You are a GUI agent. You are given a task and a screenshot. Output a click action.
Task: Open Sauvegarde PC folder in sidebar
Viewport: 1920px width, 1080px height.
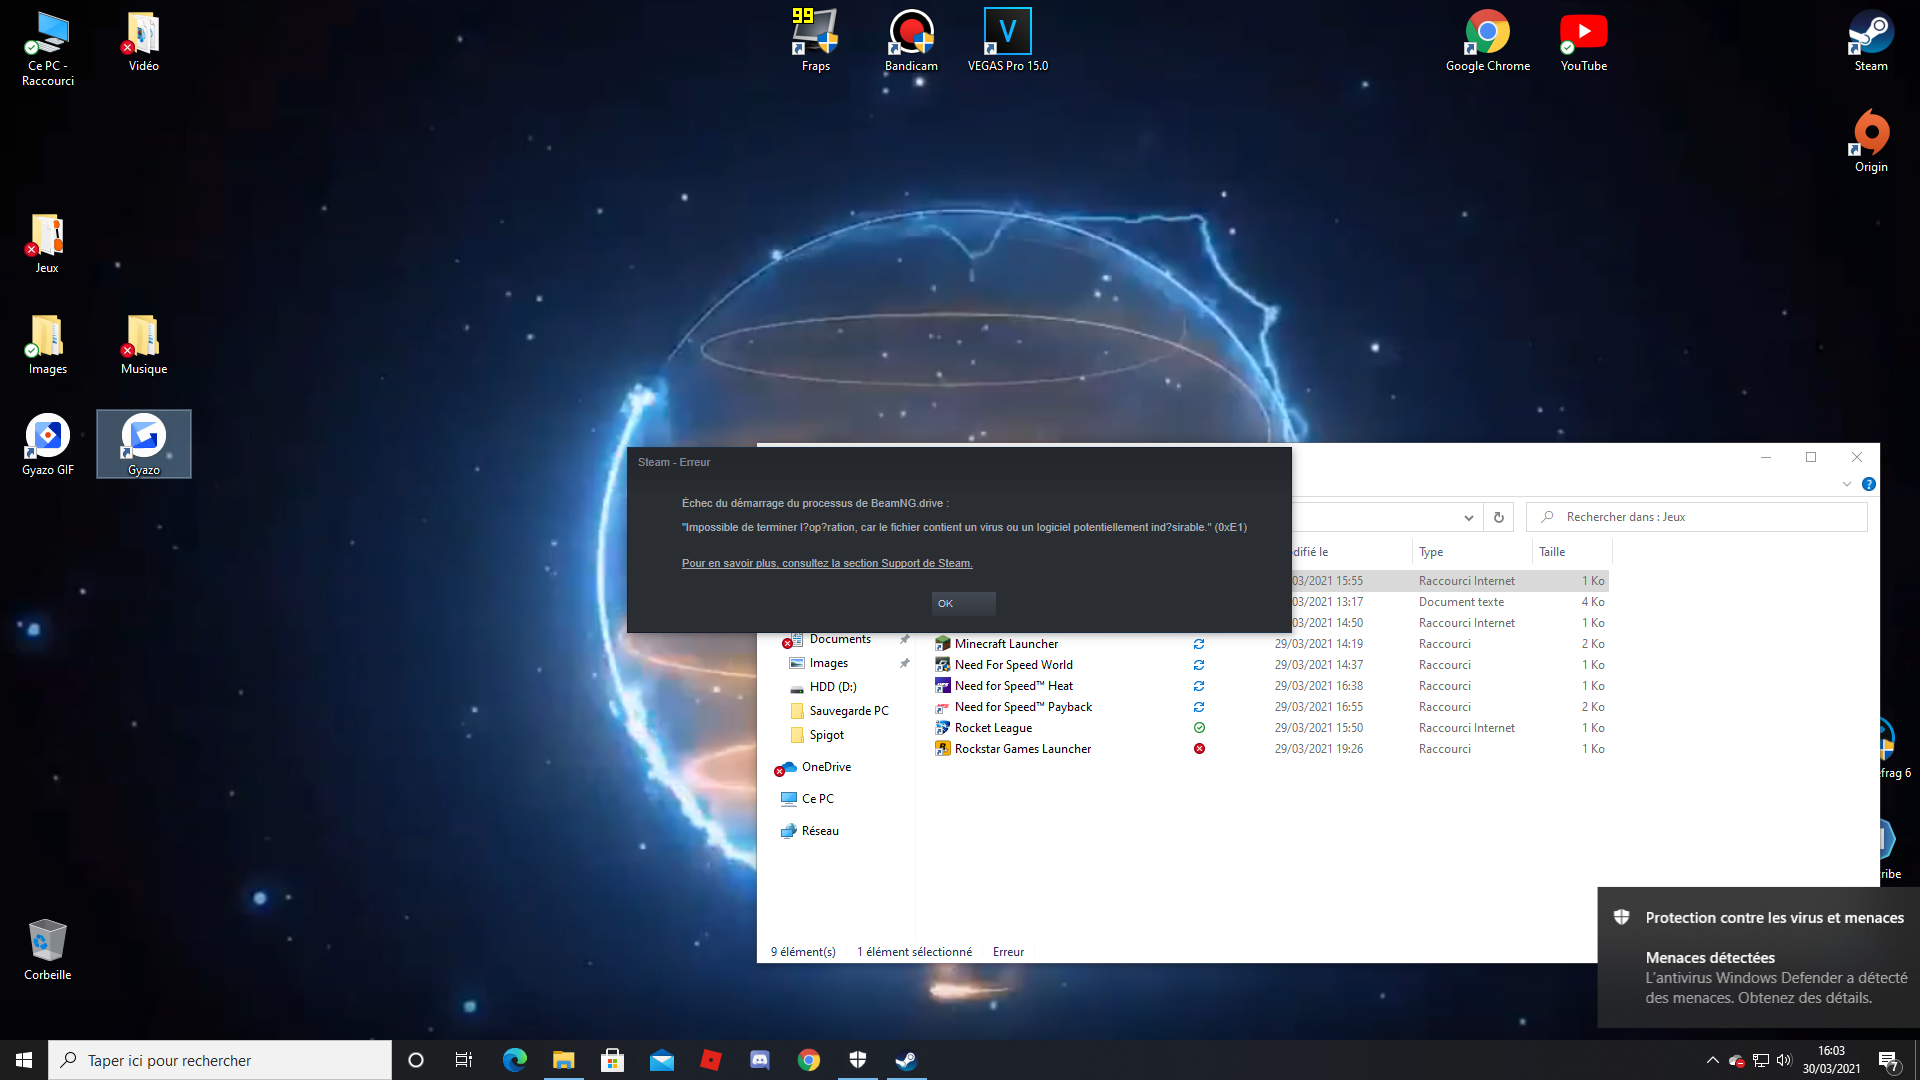[848, 711]
